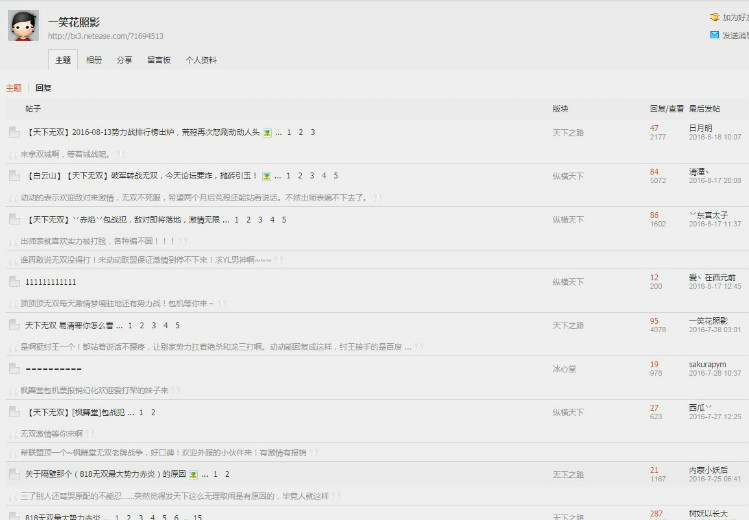749x520 pixels.
Task: Click the username 一笑花照影 heading
Action: coord(74,22)
